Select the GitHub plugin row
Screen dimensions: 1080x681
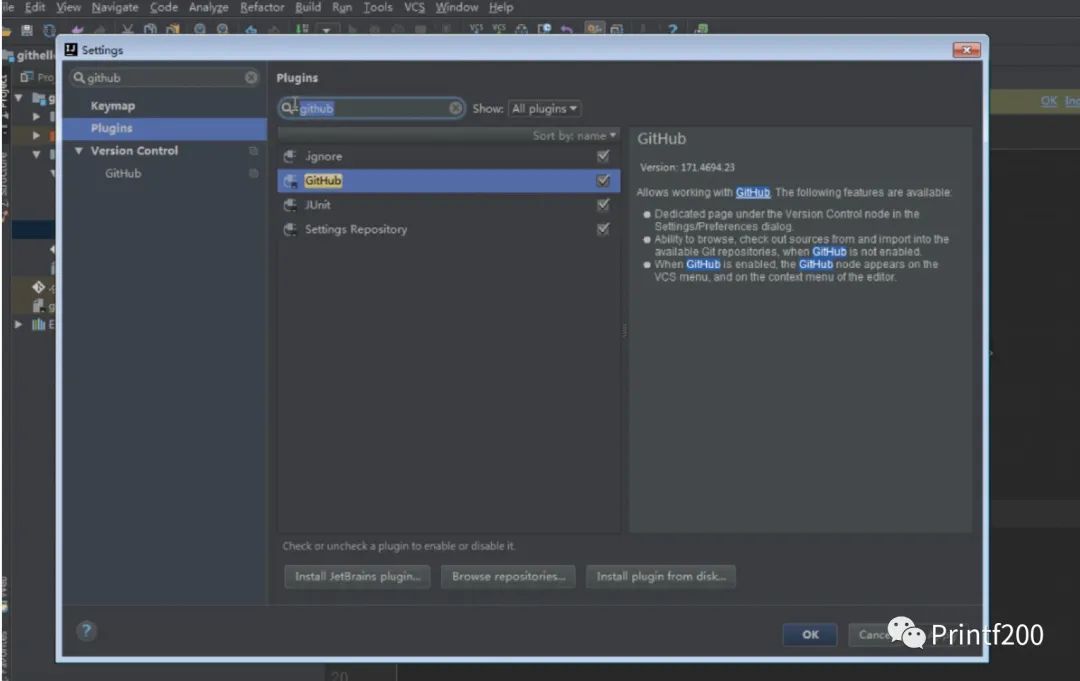(448, 180)
